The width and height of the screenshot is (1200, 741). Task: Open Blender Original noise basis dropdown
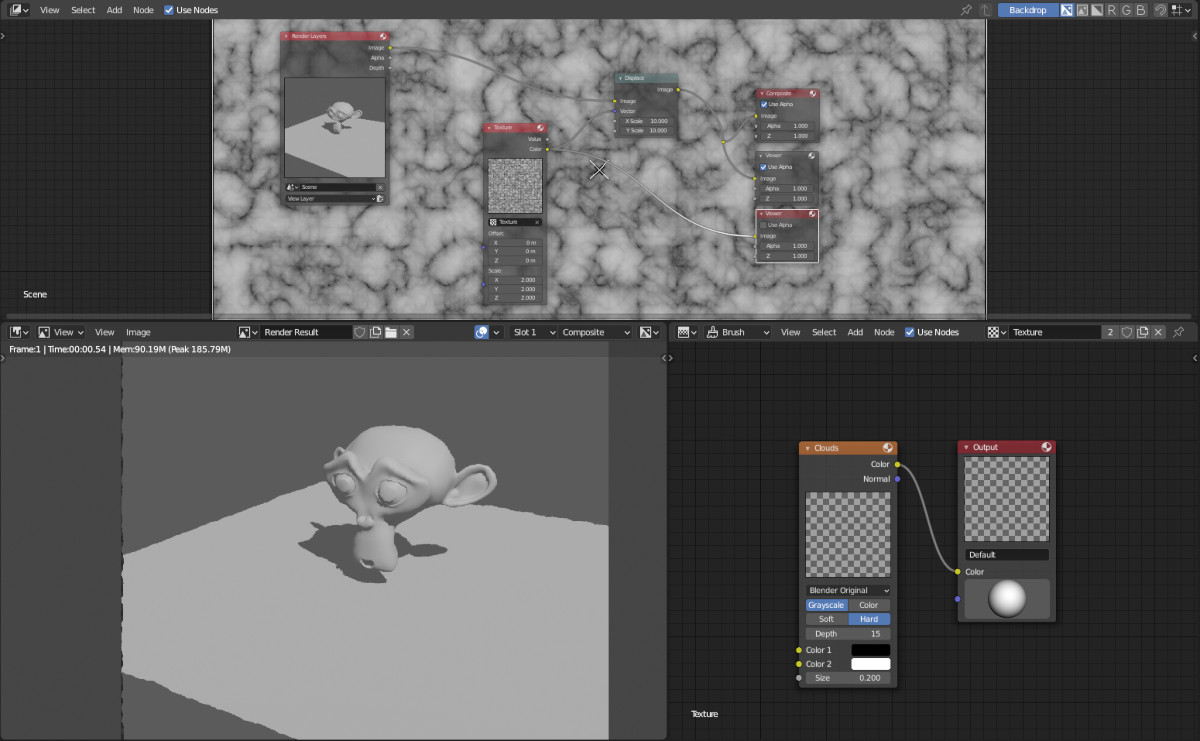click(848, 590)
